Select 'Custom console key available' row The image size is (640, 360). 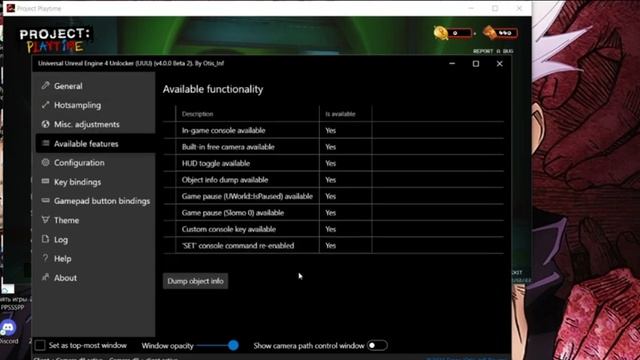(333, 229)
